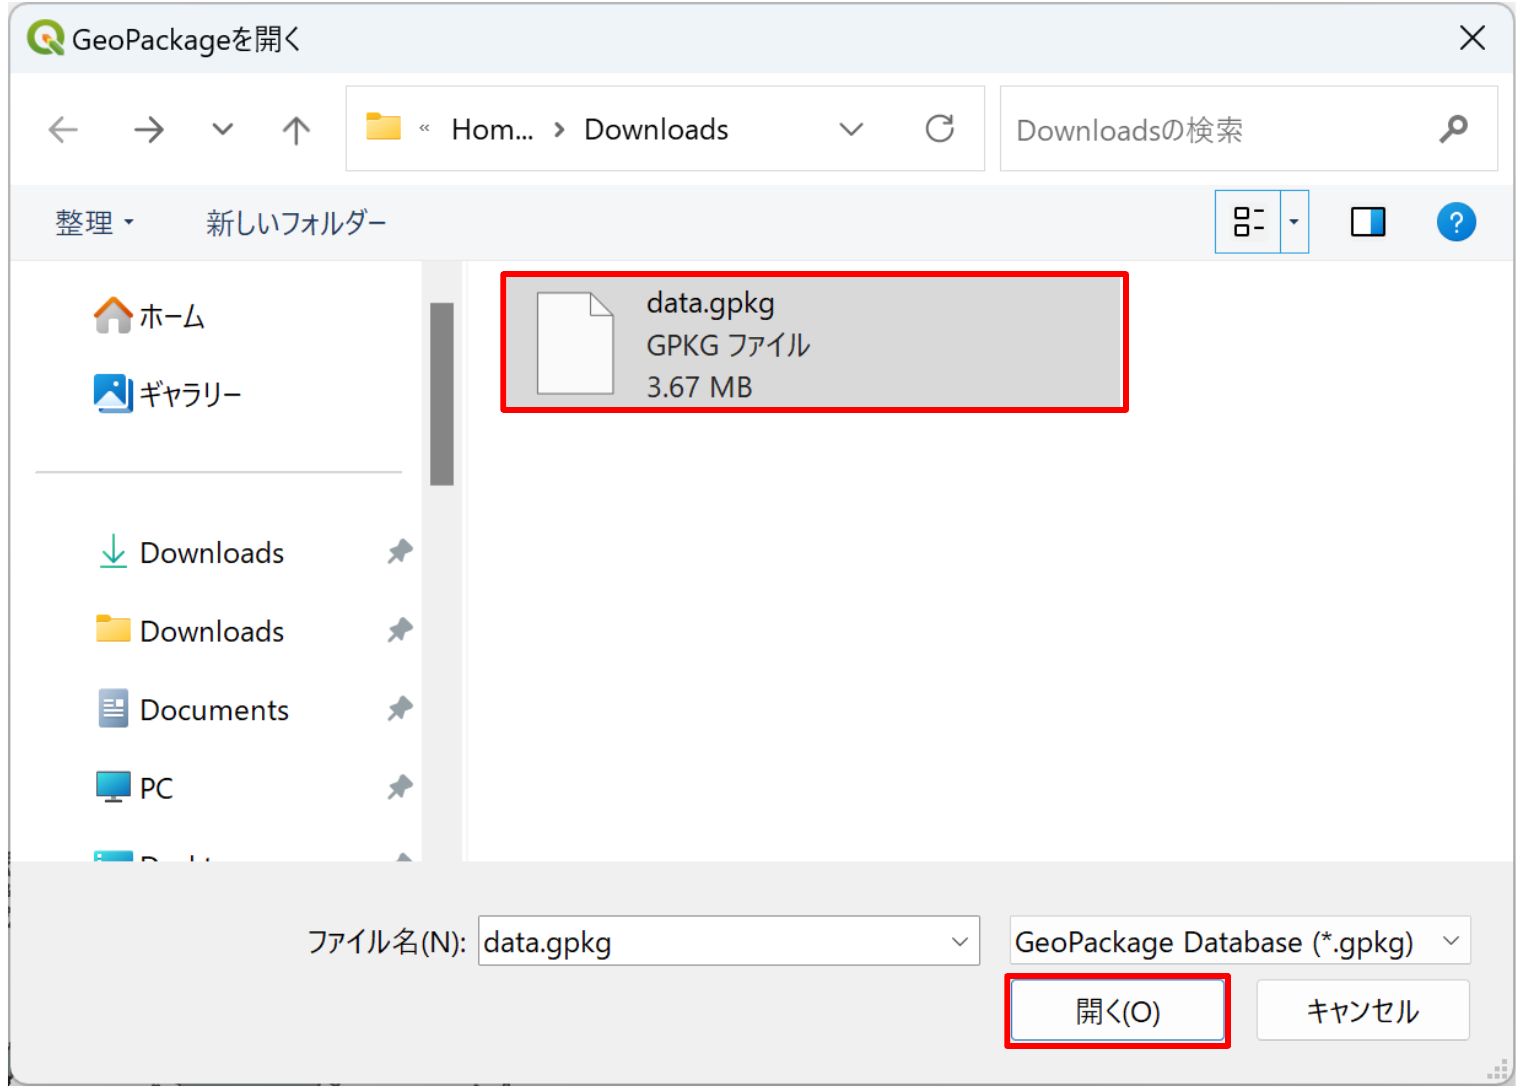Click the キャンセル button

[1363, 1011]
